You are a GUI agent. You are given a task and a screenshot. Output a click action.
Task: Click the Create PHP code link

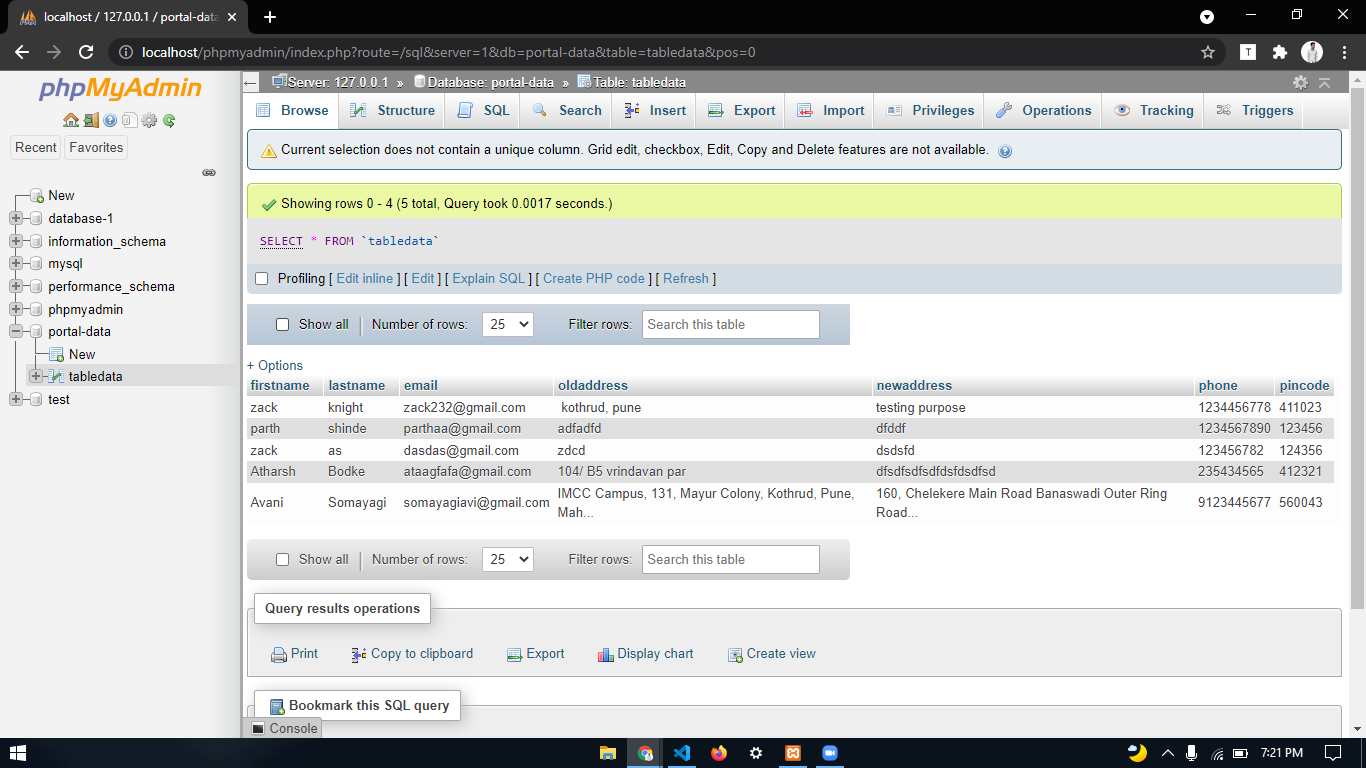[x=594, y=279]
